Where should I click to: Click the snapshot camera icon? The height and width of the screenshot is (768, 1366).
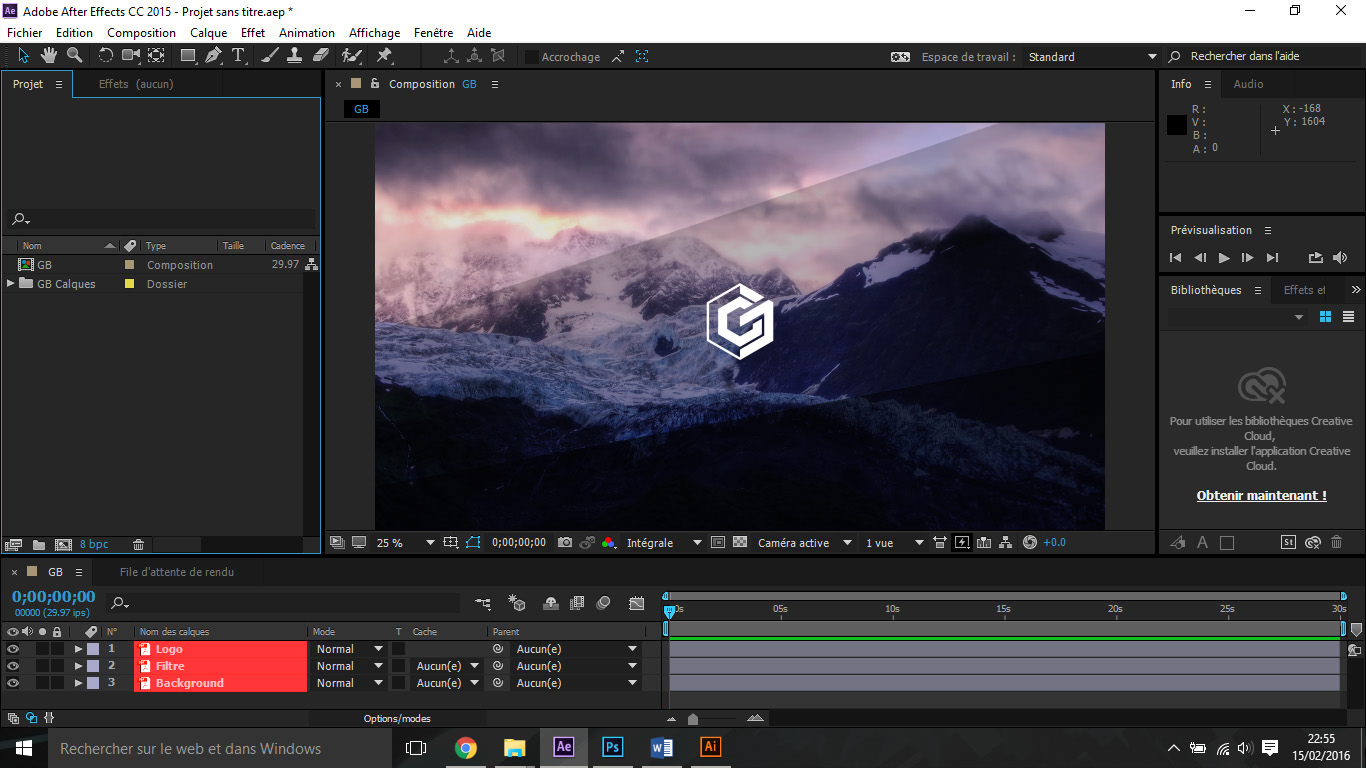565,543
